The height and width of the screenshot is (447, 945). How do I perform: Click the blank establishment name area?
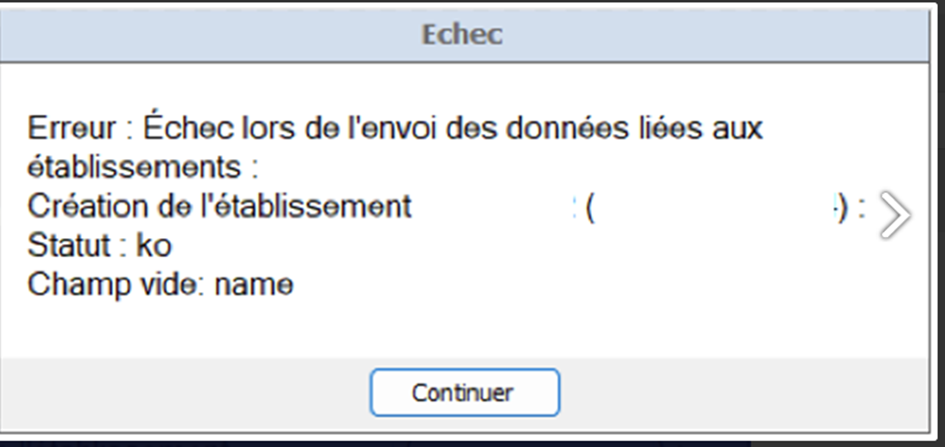490,207
